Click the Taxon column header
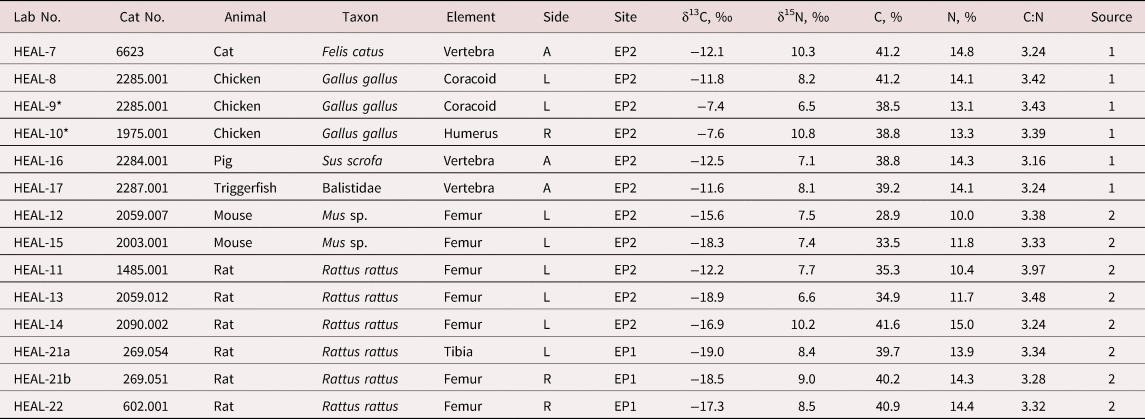 tap(359, 18)
